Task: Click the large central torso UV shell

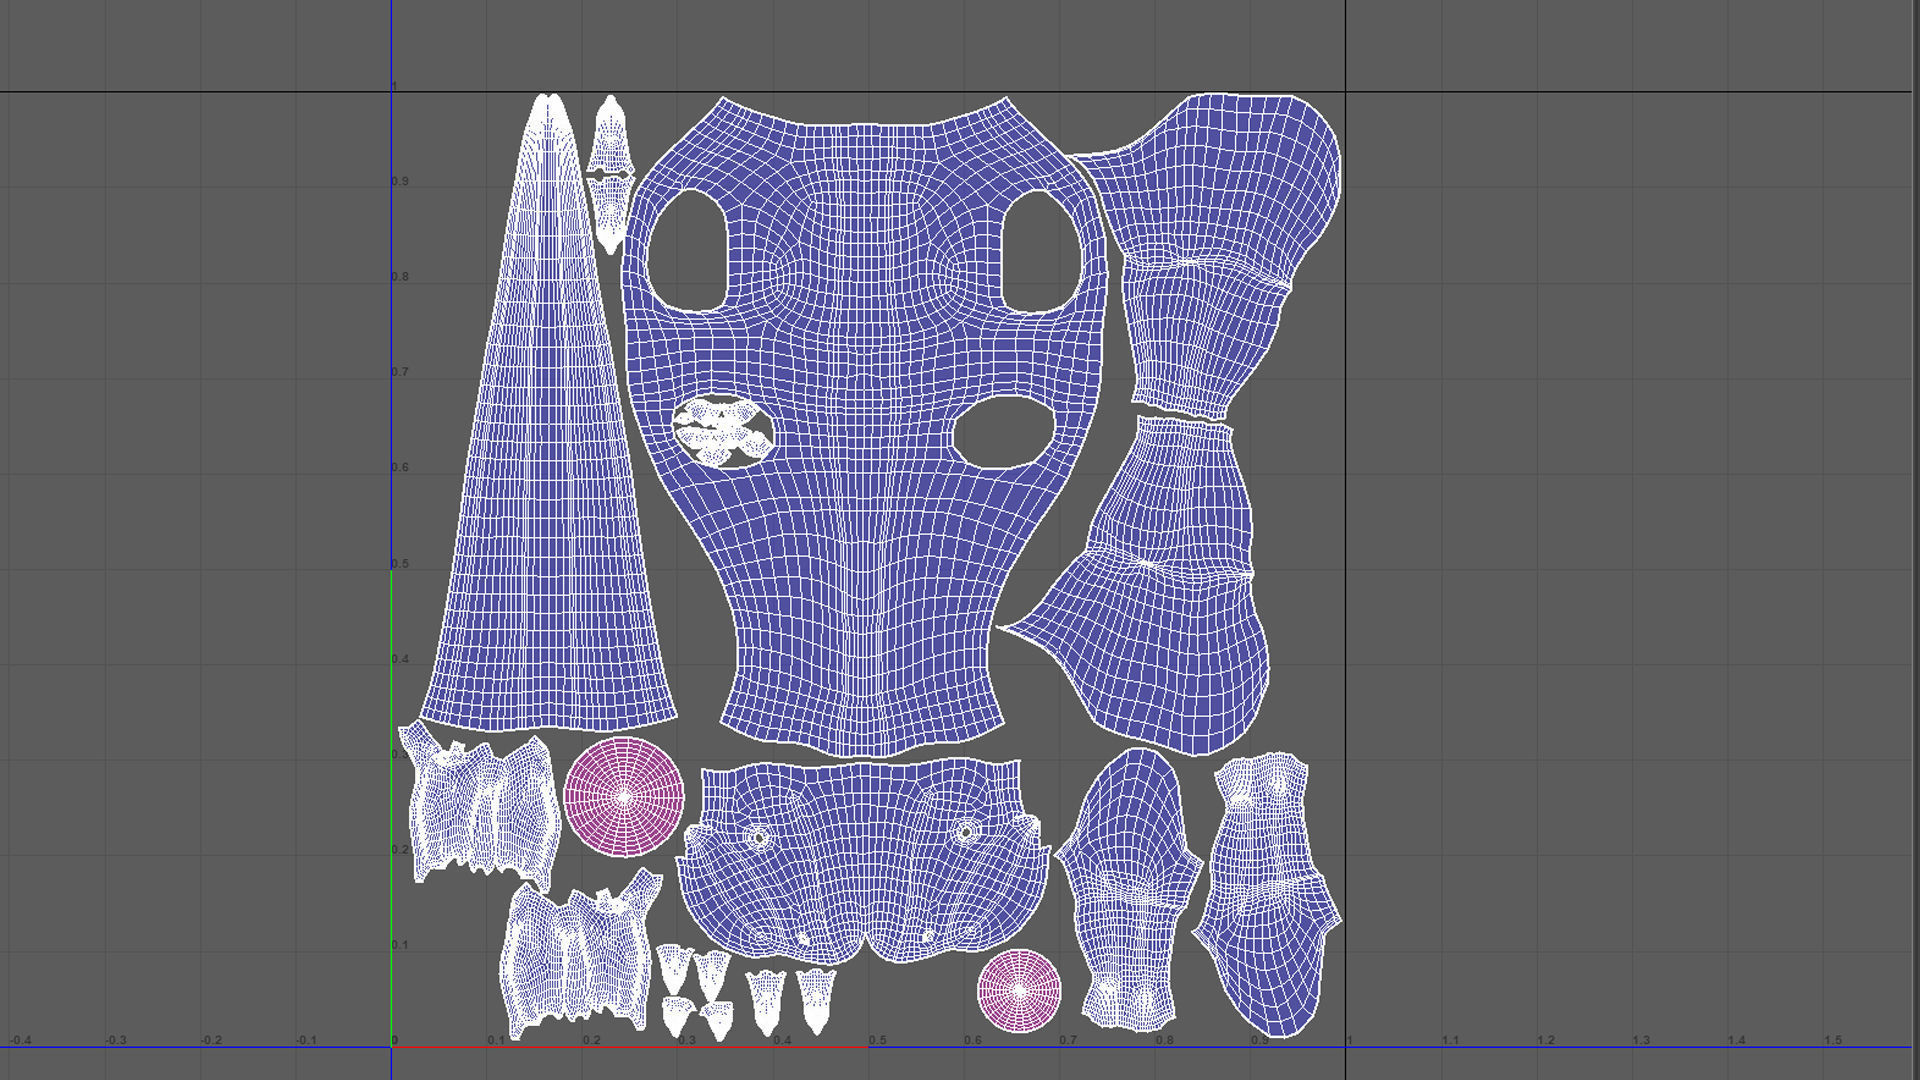Action: tap(860, 450)
